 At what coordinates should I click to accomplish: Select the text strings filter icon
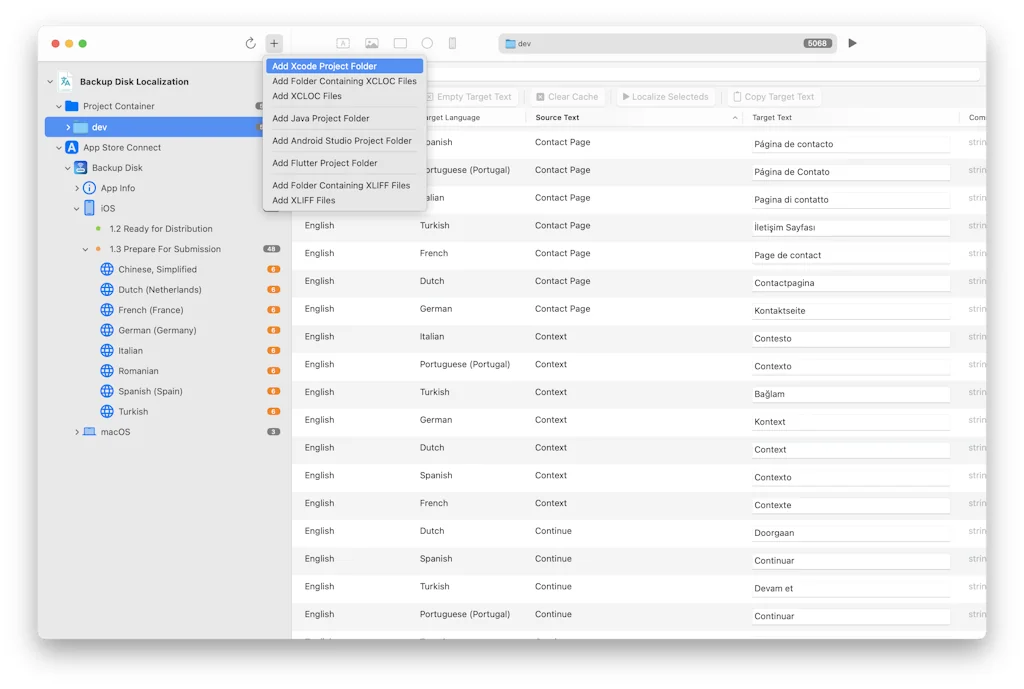(344, 43)
